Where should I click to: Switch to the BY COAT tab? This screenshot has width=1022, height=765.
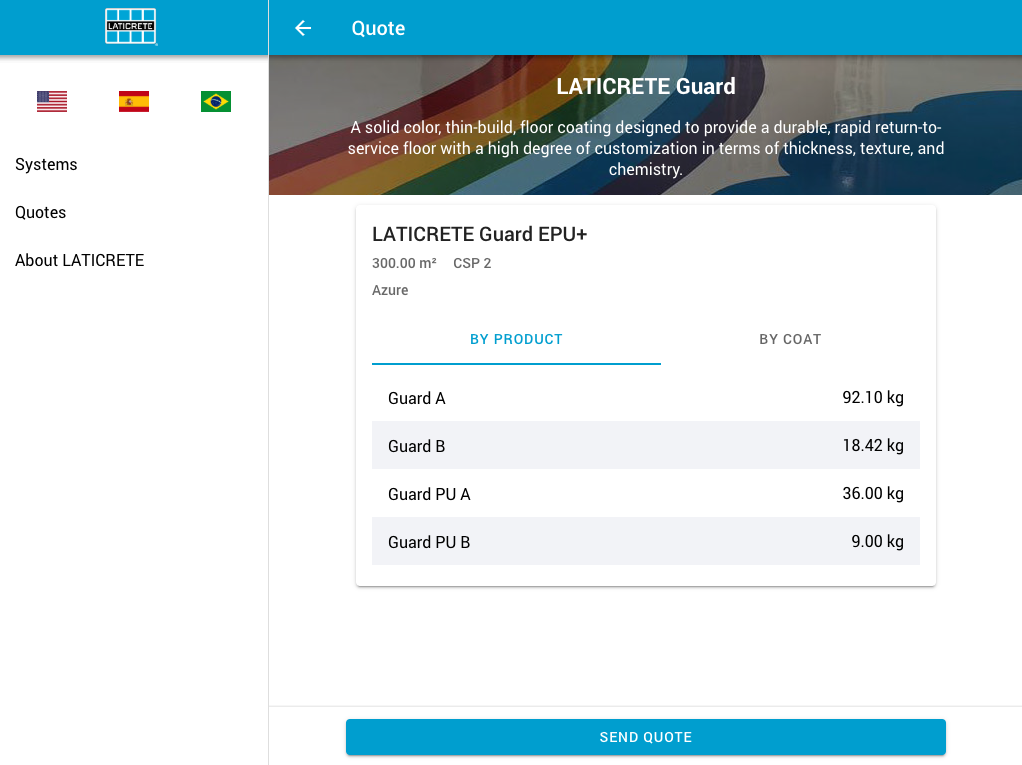790,339
